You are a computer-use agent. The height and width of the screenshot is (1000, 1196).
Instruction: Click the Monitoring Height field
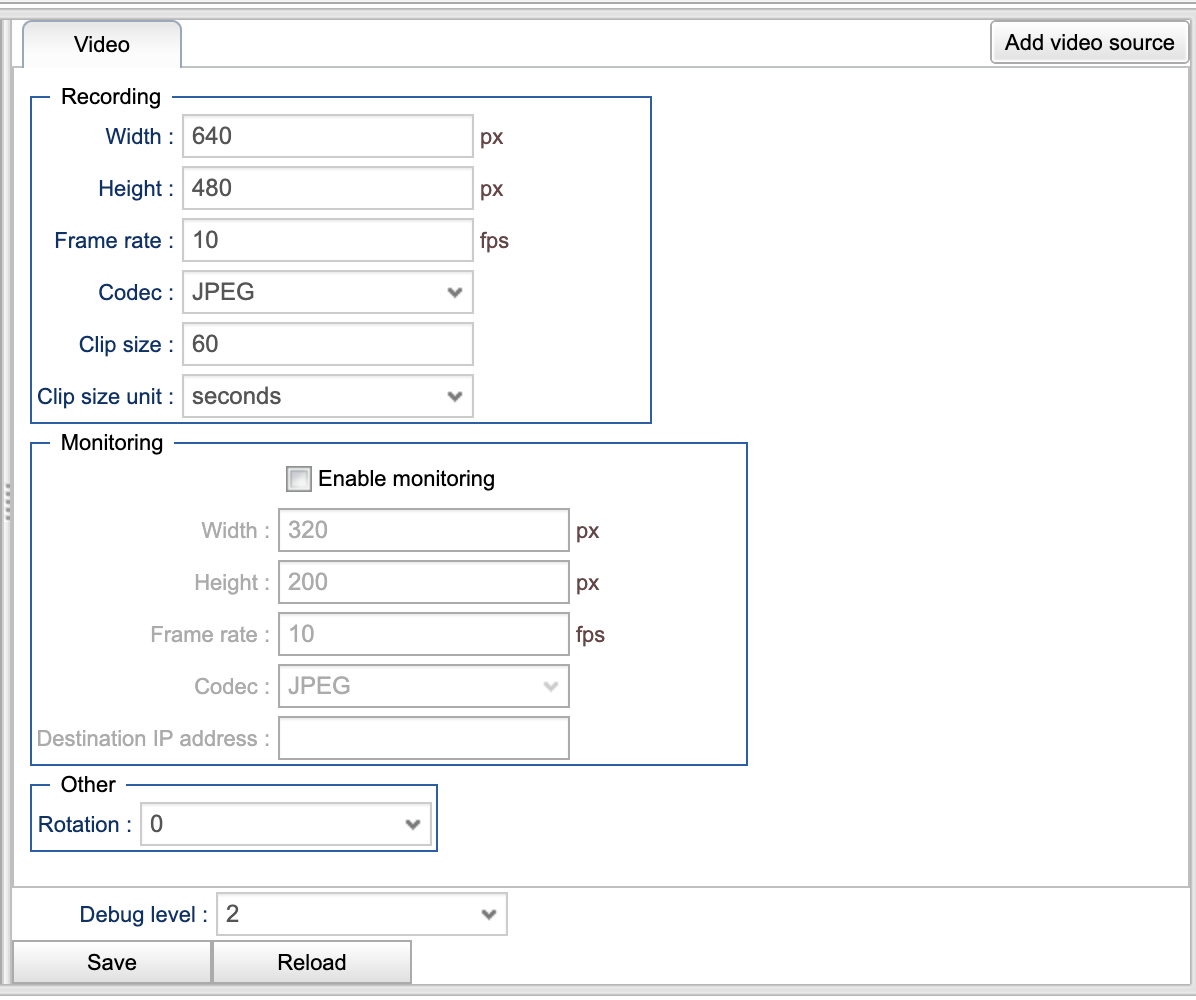423,582
